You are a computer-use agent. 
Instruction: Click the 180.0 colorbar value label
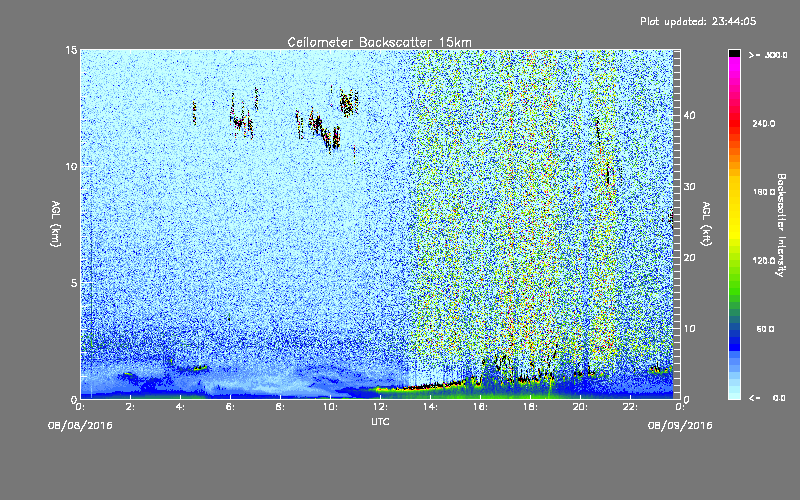[x=763, y=192]
